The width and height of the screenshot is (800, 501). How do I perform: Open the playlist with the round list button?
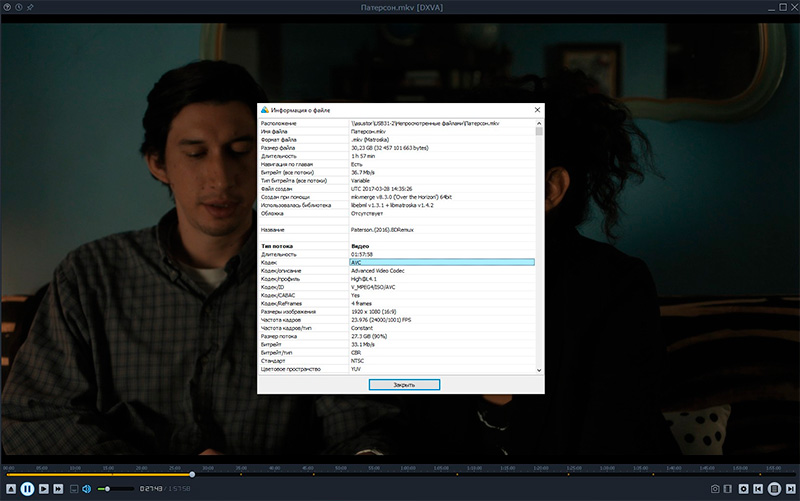[774, 488]
